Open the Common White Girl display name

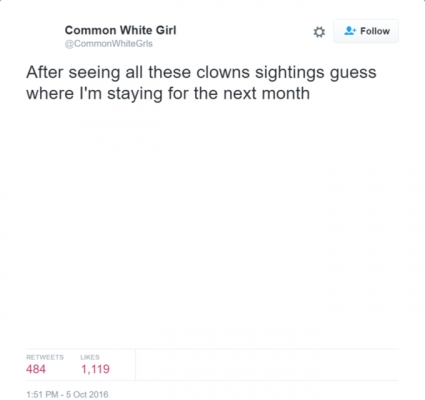point(120,30)
